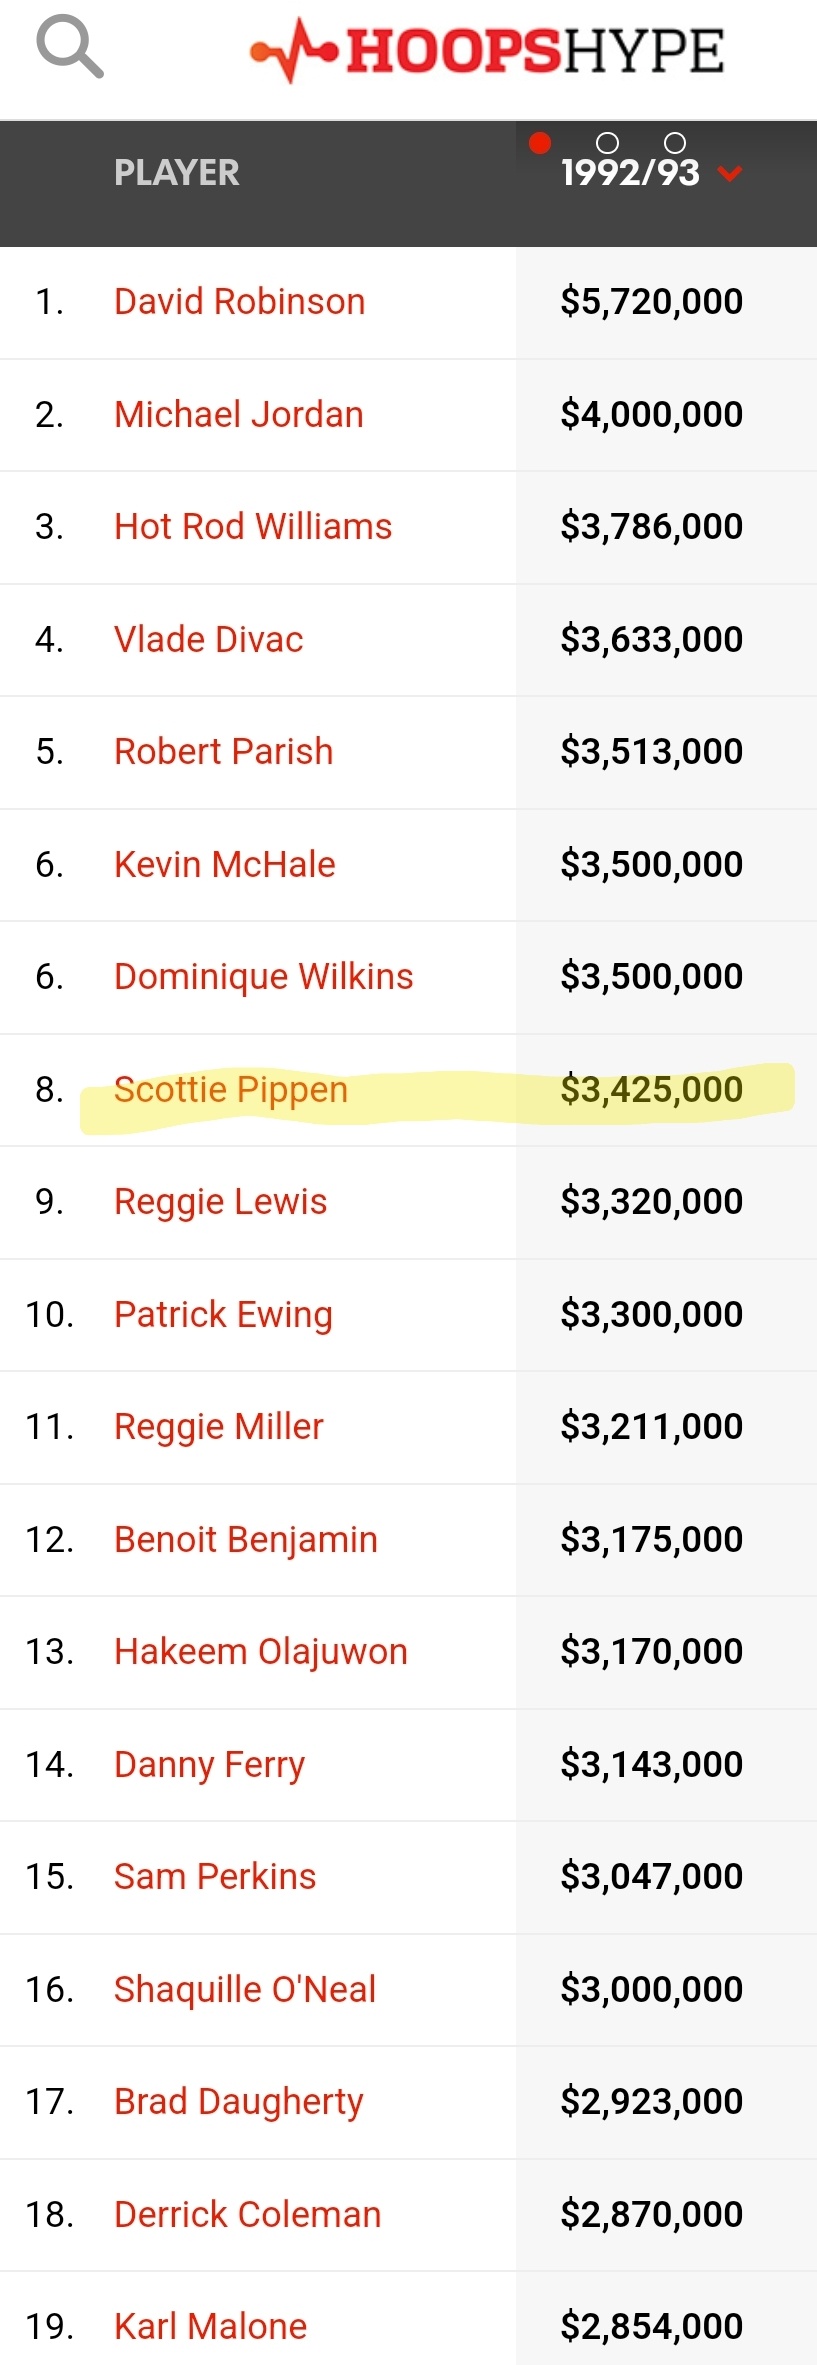817x2365 pixels.
Task: Expand the season dropdown arrow next to 1992/93
Action: tap(730, 174)
